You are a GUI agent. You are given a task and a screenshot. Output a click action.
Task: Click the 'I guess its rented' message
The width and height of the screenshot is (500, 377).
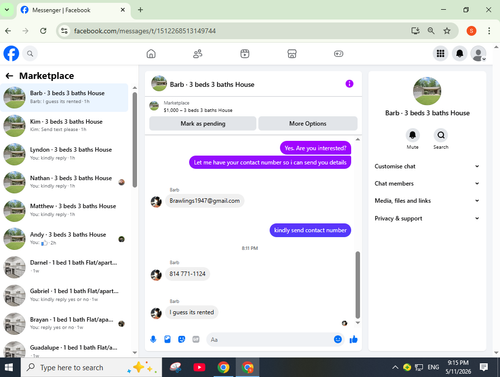[192, 312]
